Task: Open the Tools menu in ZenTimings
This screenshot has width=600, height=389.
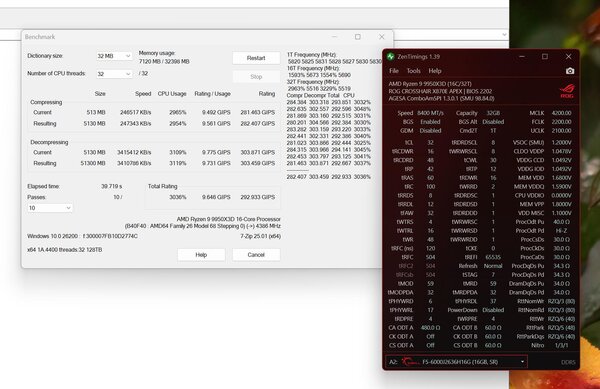Action: pyautogui.click(x=413, y=71)
